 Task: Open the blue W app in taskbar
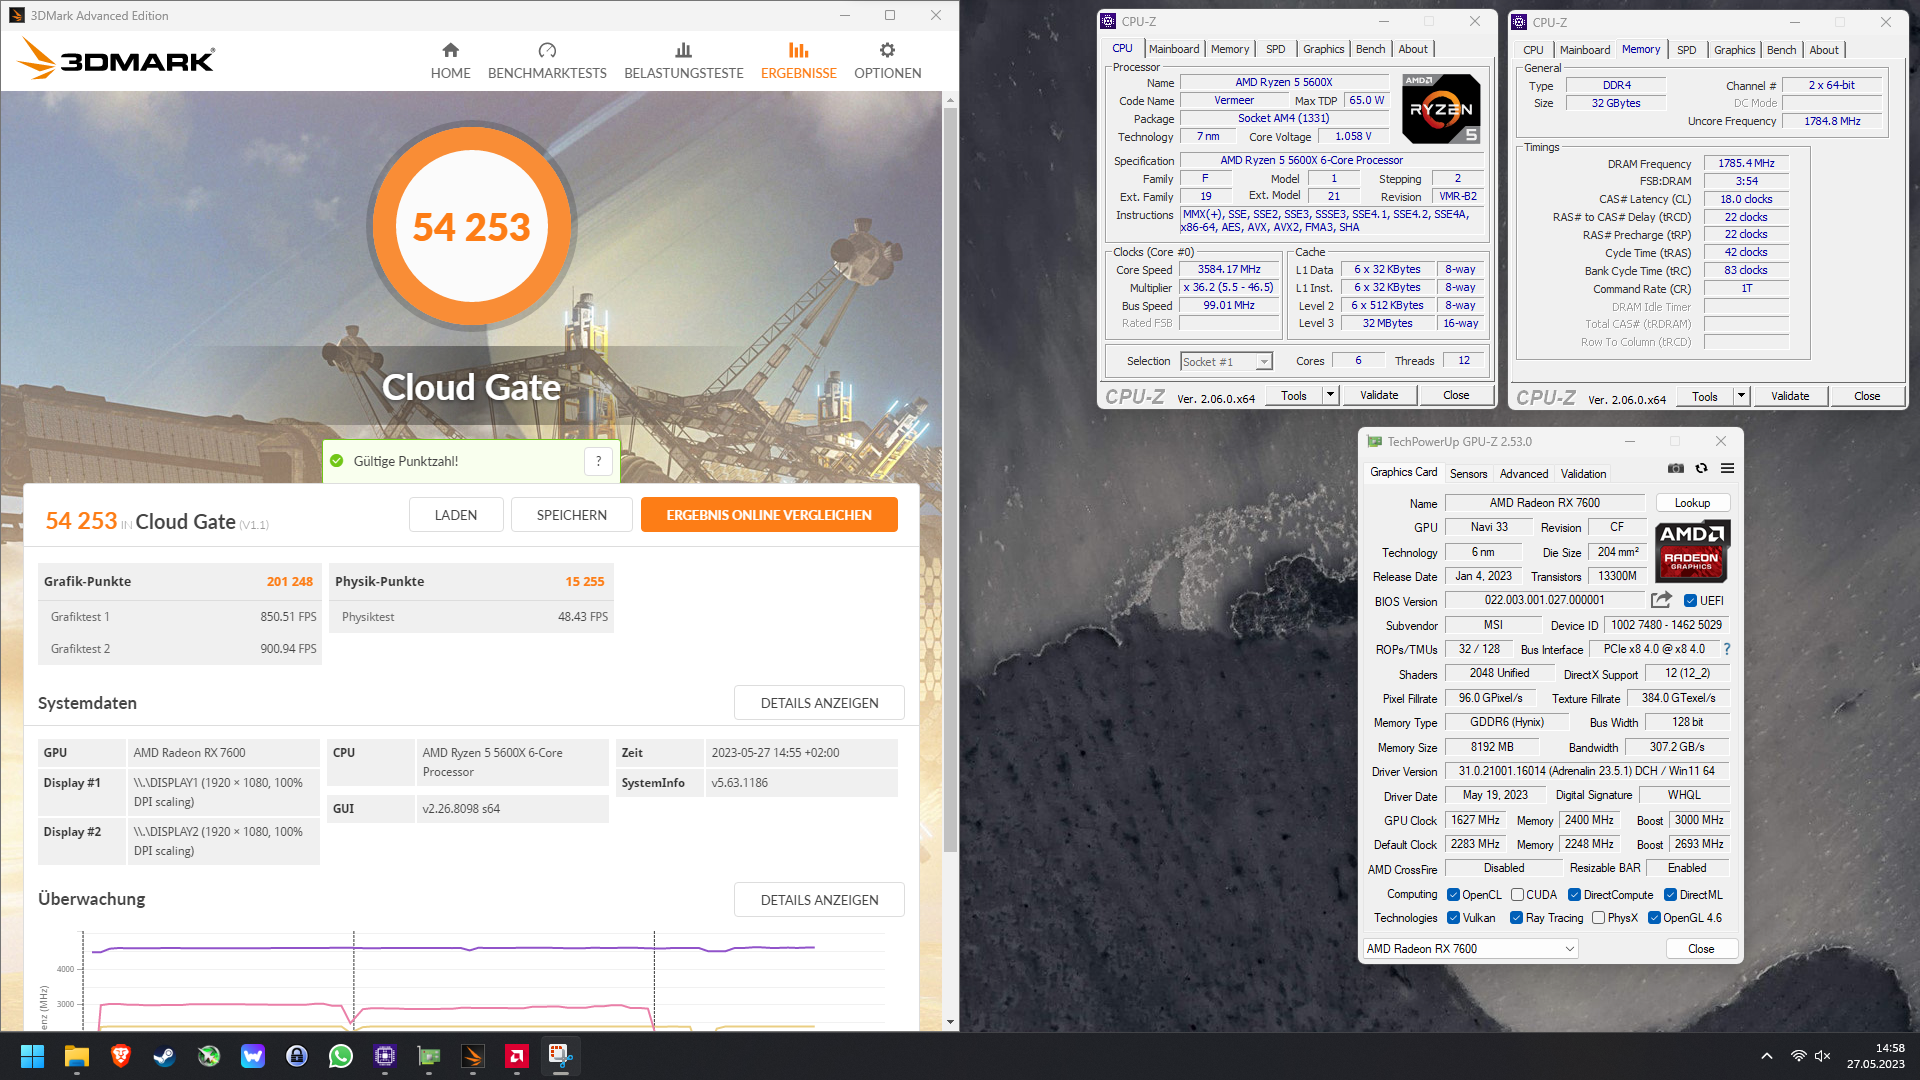click(x=253, y=1056)
